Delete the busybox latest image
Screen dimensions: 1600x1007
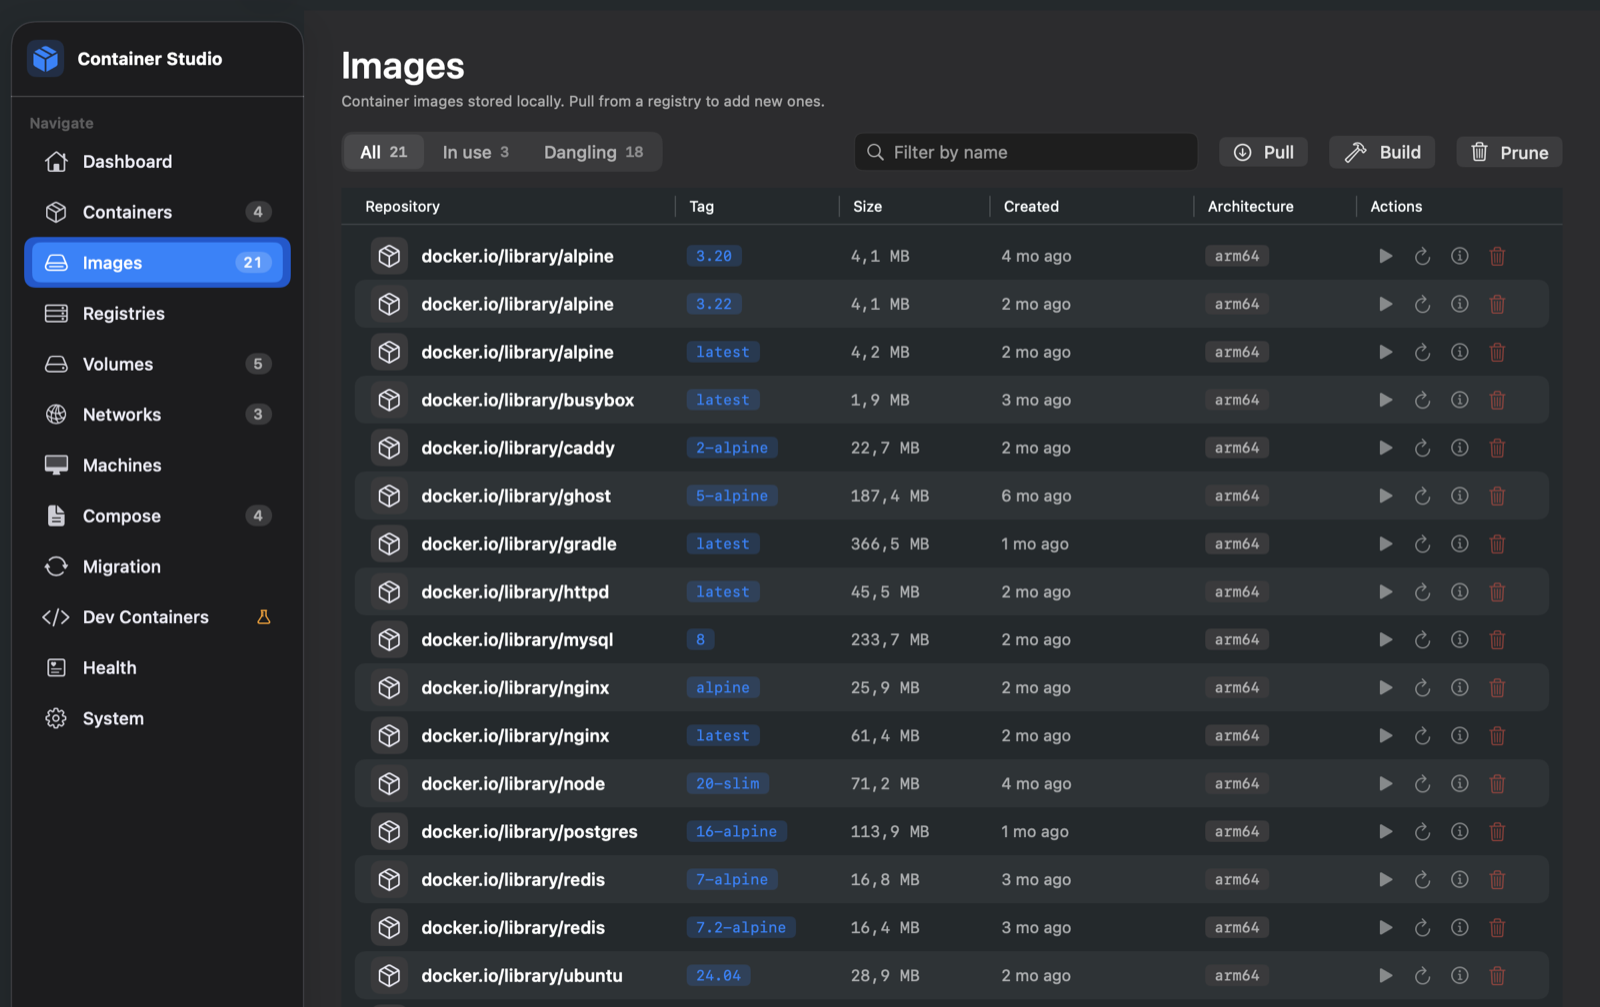coord(1497,400)
